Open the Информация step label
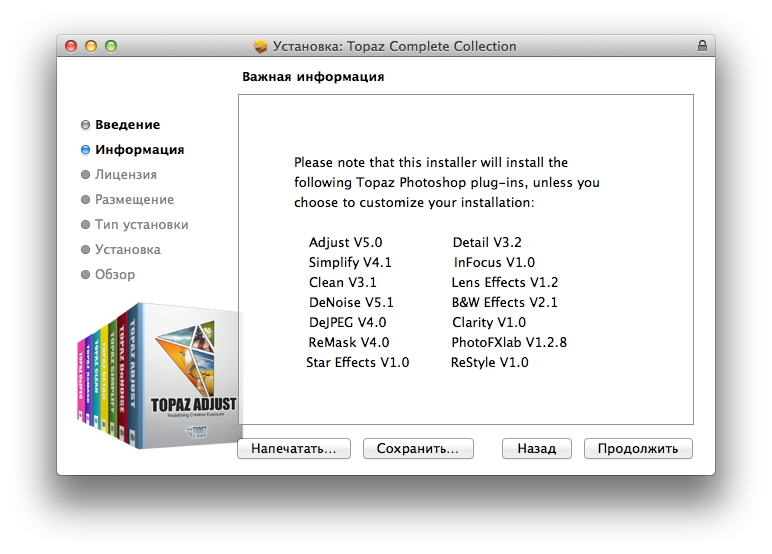 pos(140,150)
